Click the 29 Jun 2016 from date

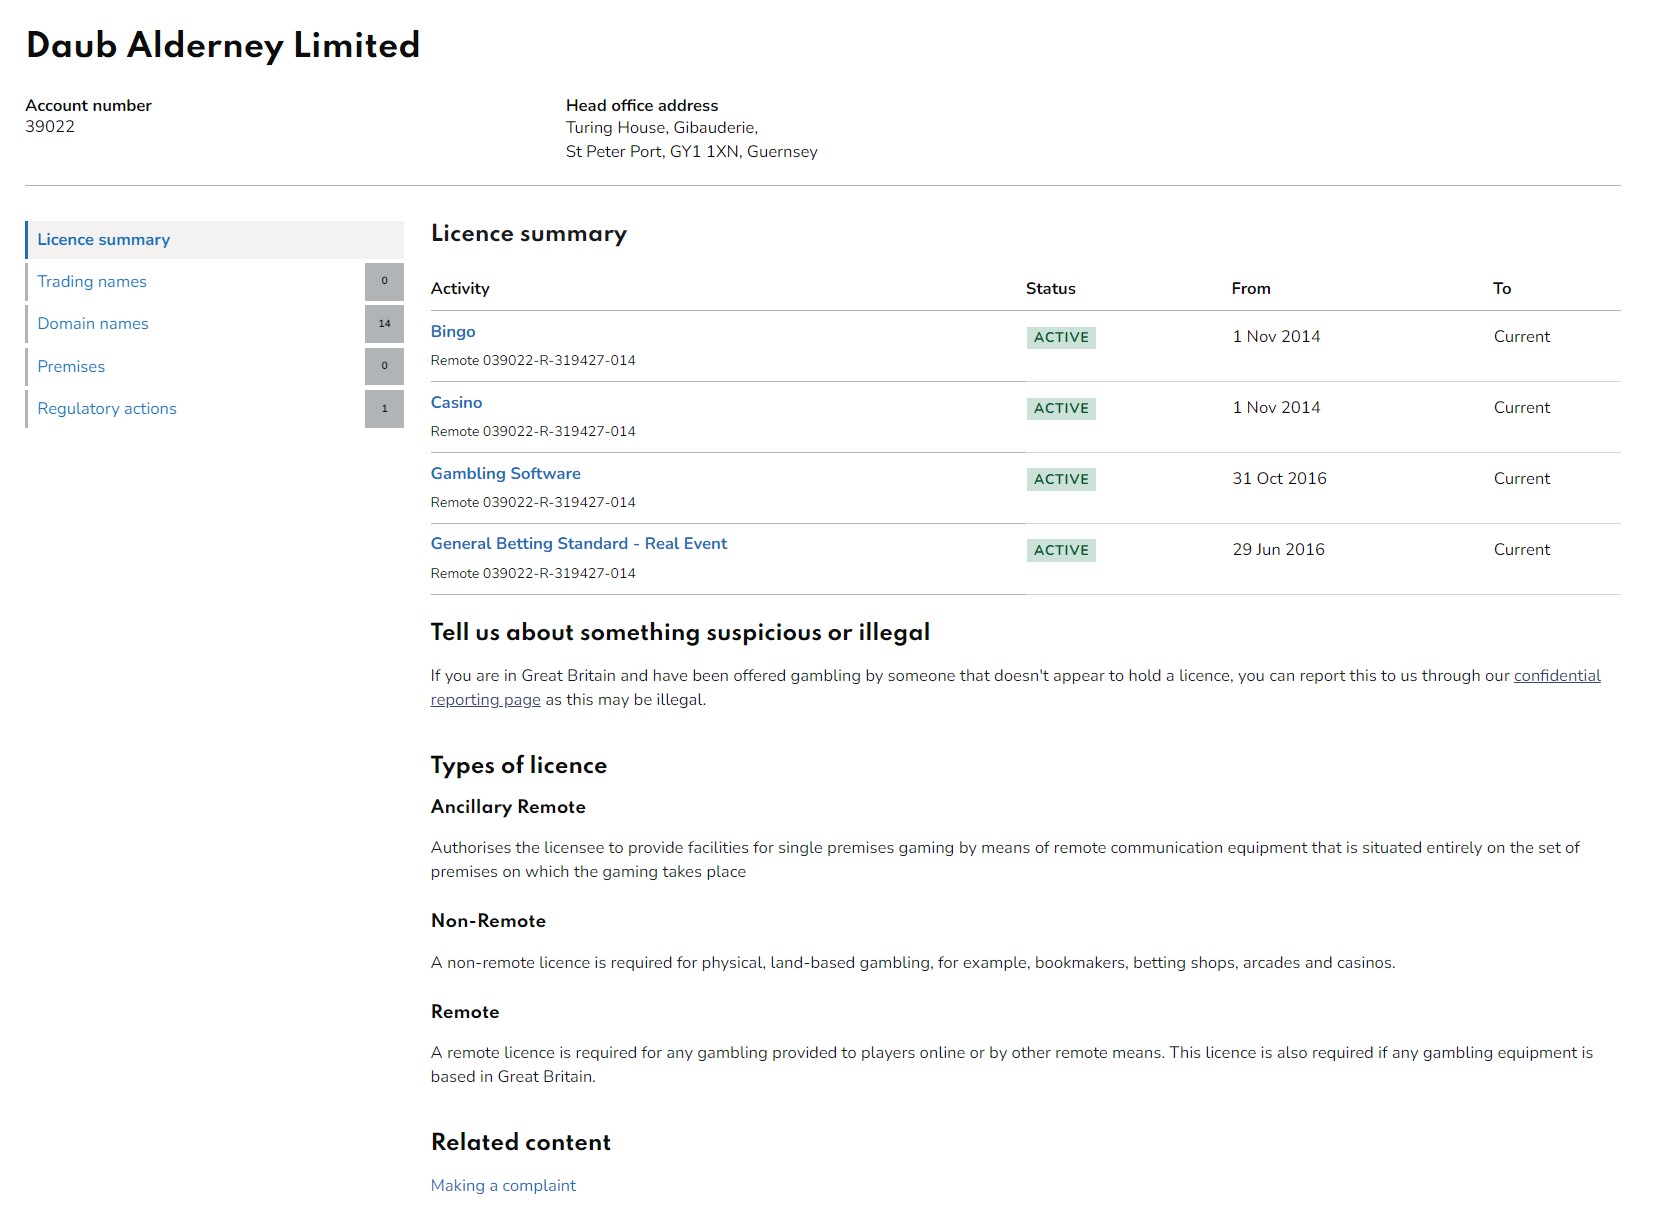tap(1278, 550)
